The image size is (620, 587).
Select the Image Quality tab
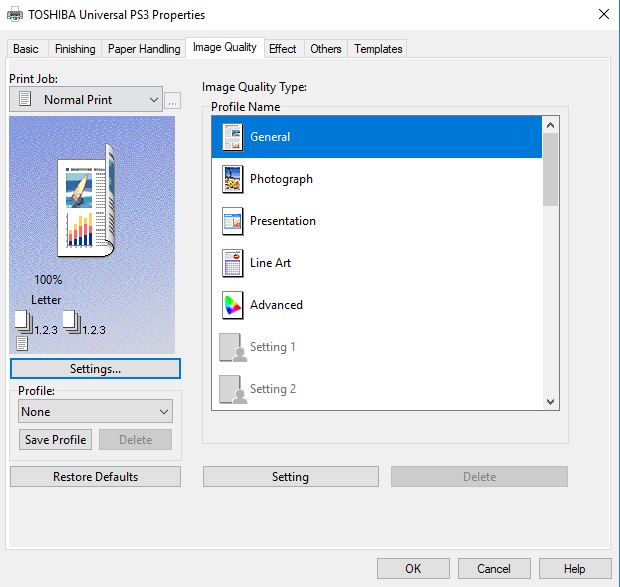click(225, 47)
